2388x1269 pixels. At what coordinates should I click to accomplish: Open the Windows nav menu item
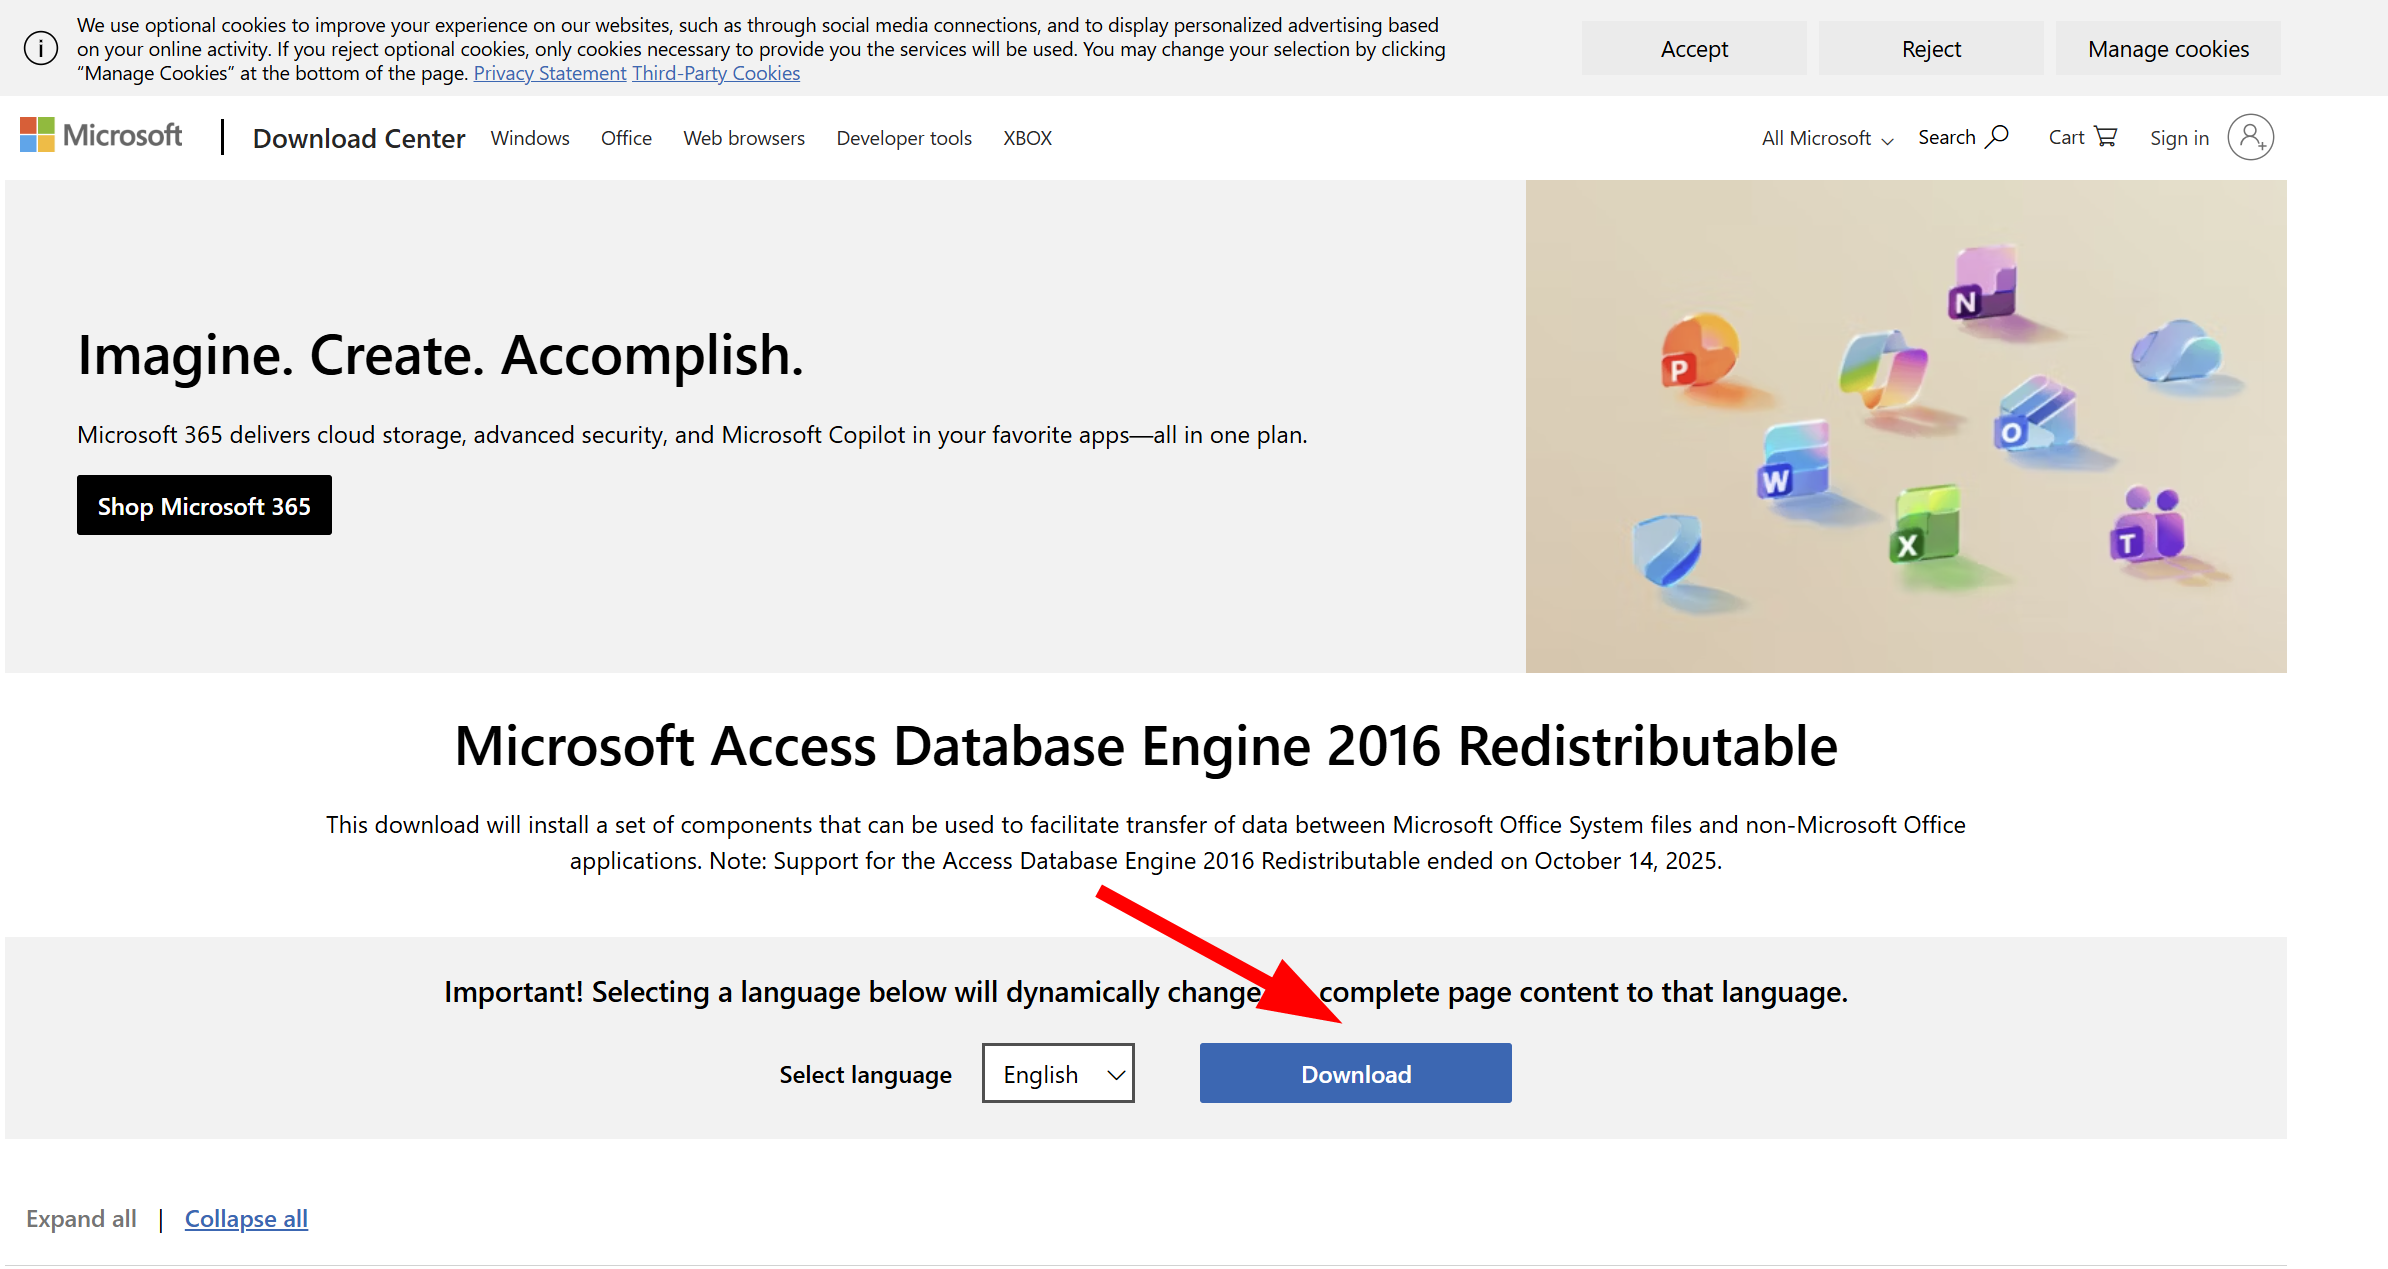530,138
